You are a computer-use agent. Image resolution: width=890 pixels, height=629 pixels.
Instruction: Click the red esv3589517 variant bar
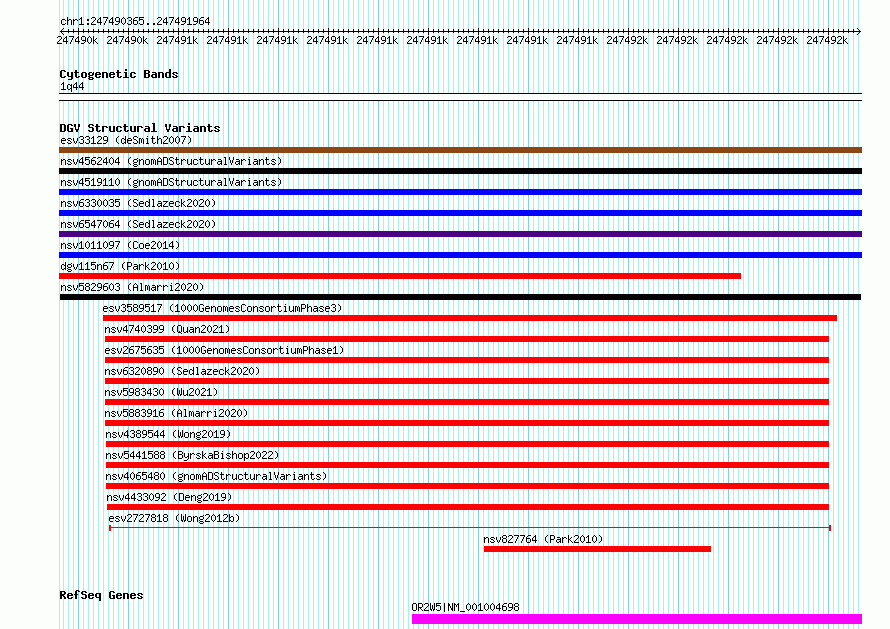470,318
